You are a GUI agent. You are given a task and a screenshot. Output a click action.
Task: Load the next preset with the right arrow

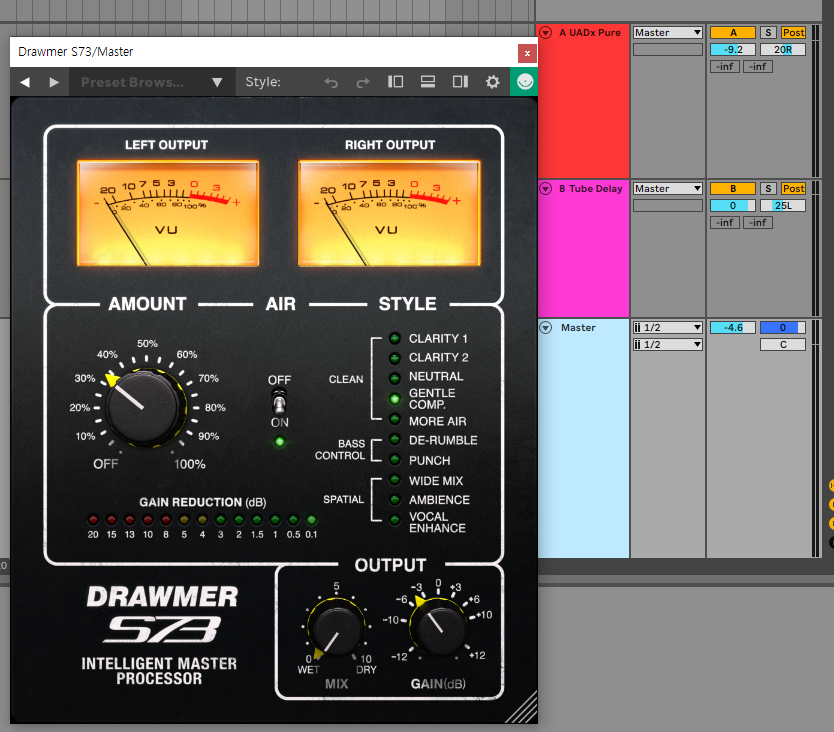coord(54,82)
